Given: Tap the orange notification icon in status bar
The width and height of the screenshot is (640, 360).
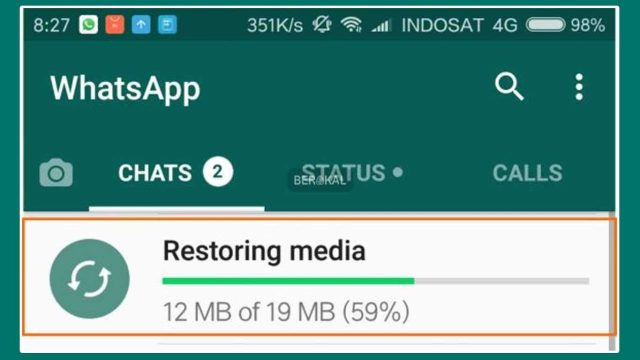Looking at the screenshot, I should (115, 25).
